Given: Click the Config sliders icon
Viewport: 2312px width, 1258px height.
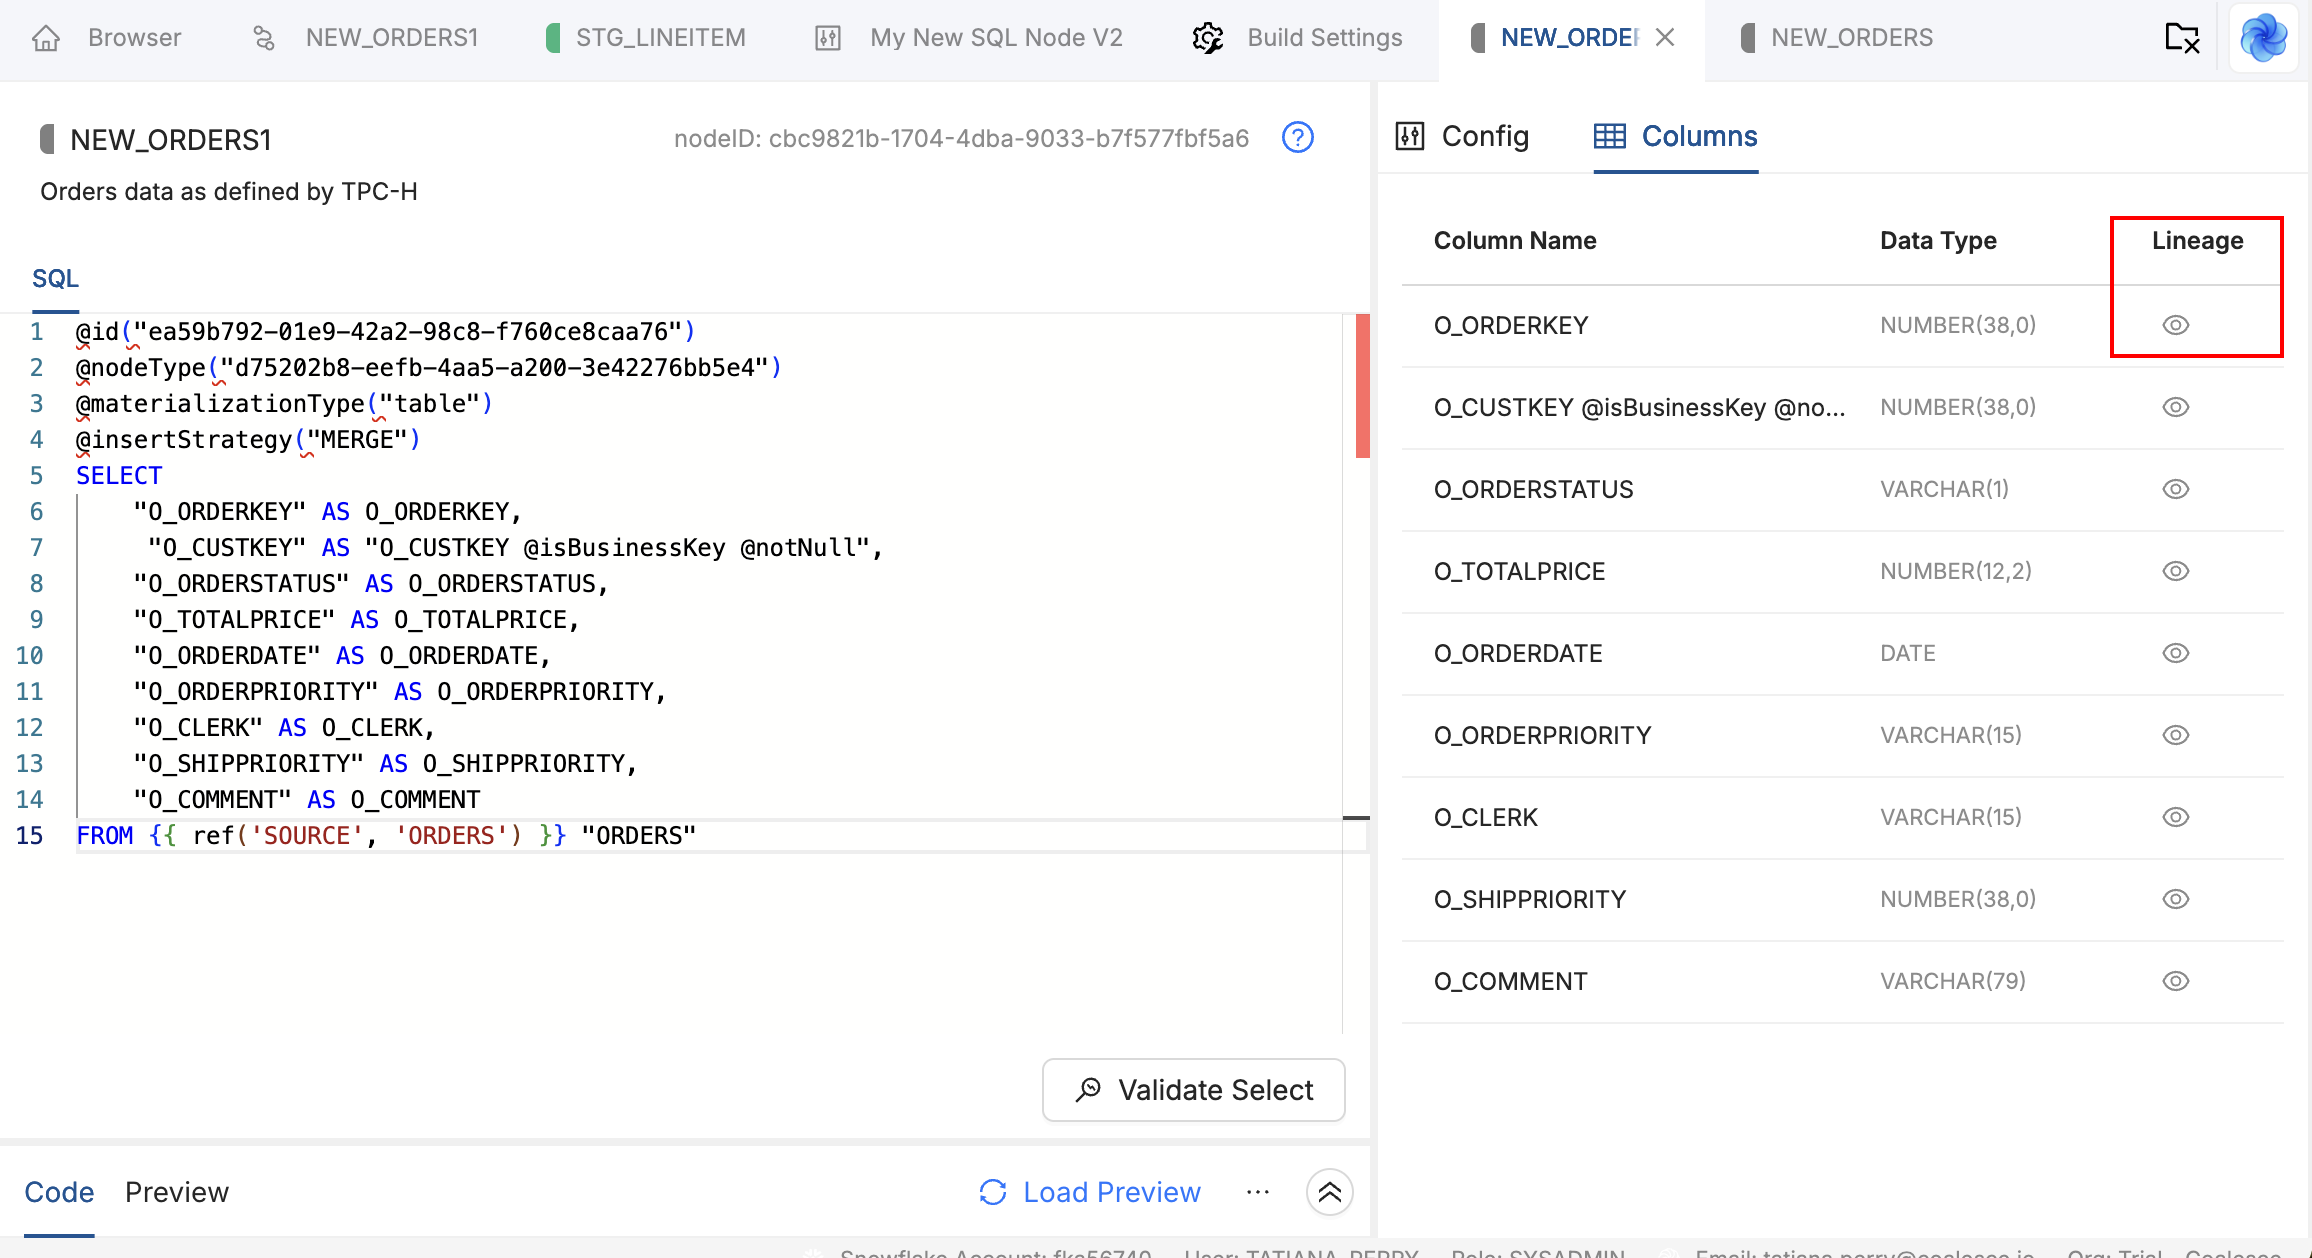Looking at the screenshot, I should 1410,136.
